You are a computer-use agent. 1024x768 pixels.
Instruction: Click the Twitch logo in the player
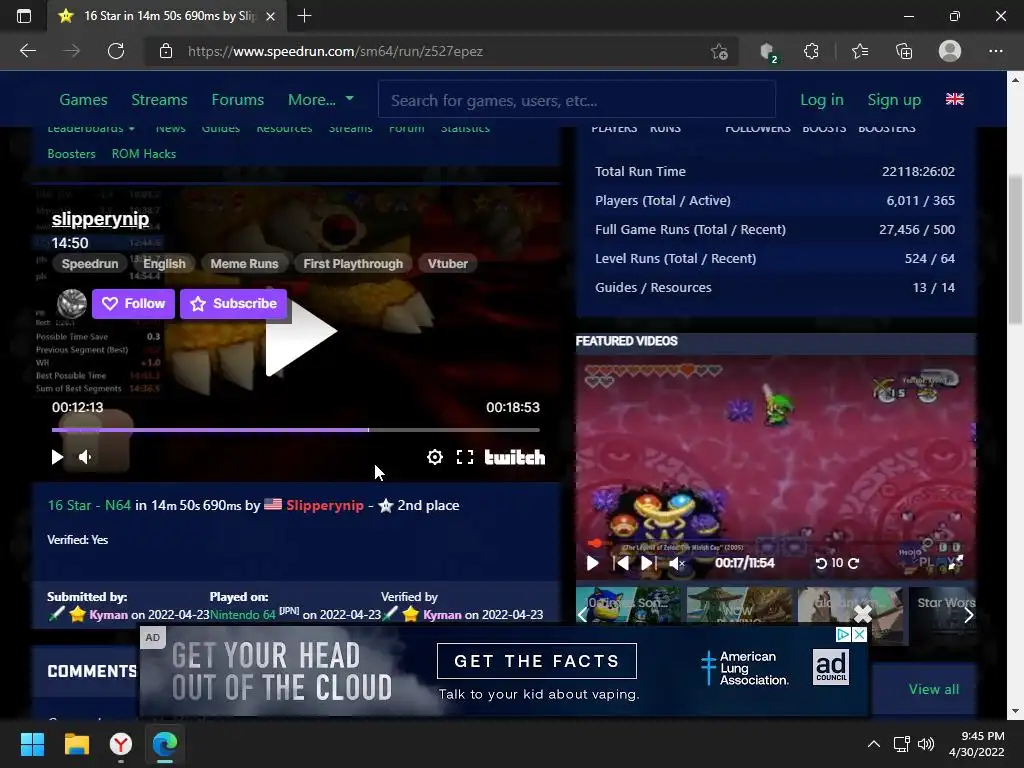[x=515, y=457]
